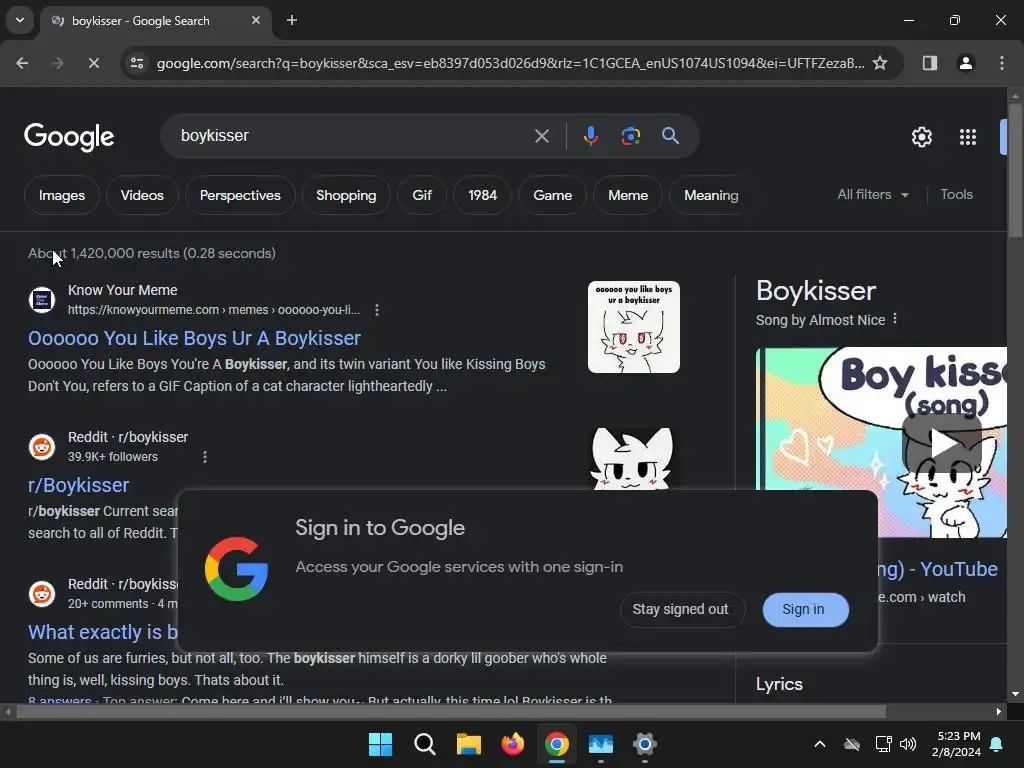Open Oooooo You Like Boys Ur A Boykisser link
Screen dimensions: 1024x768
point(194,338)
